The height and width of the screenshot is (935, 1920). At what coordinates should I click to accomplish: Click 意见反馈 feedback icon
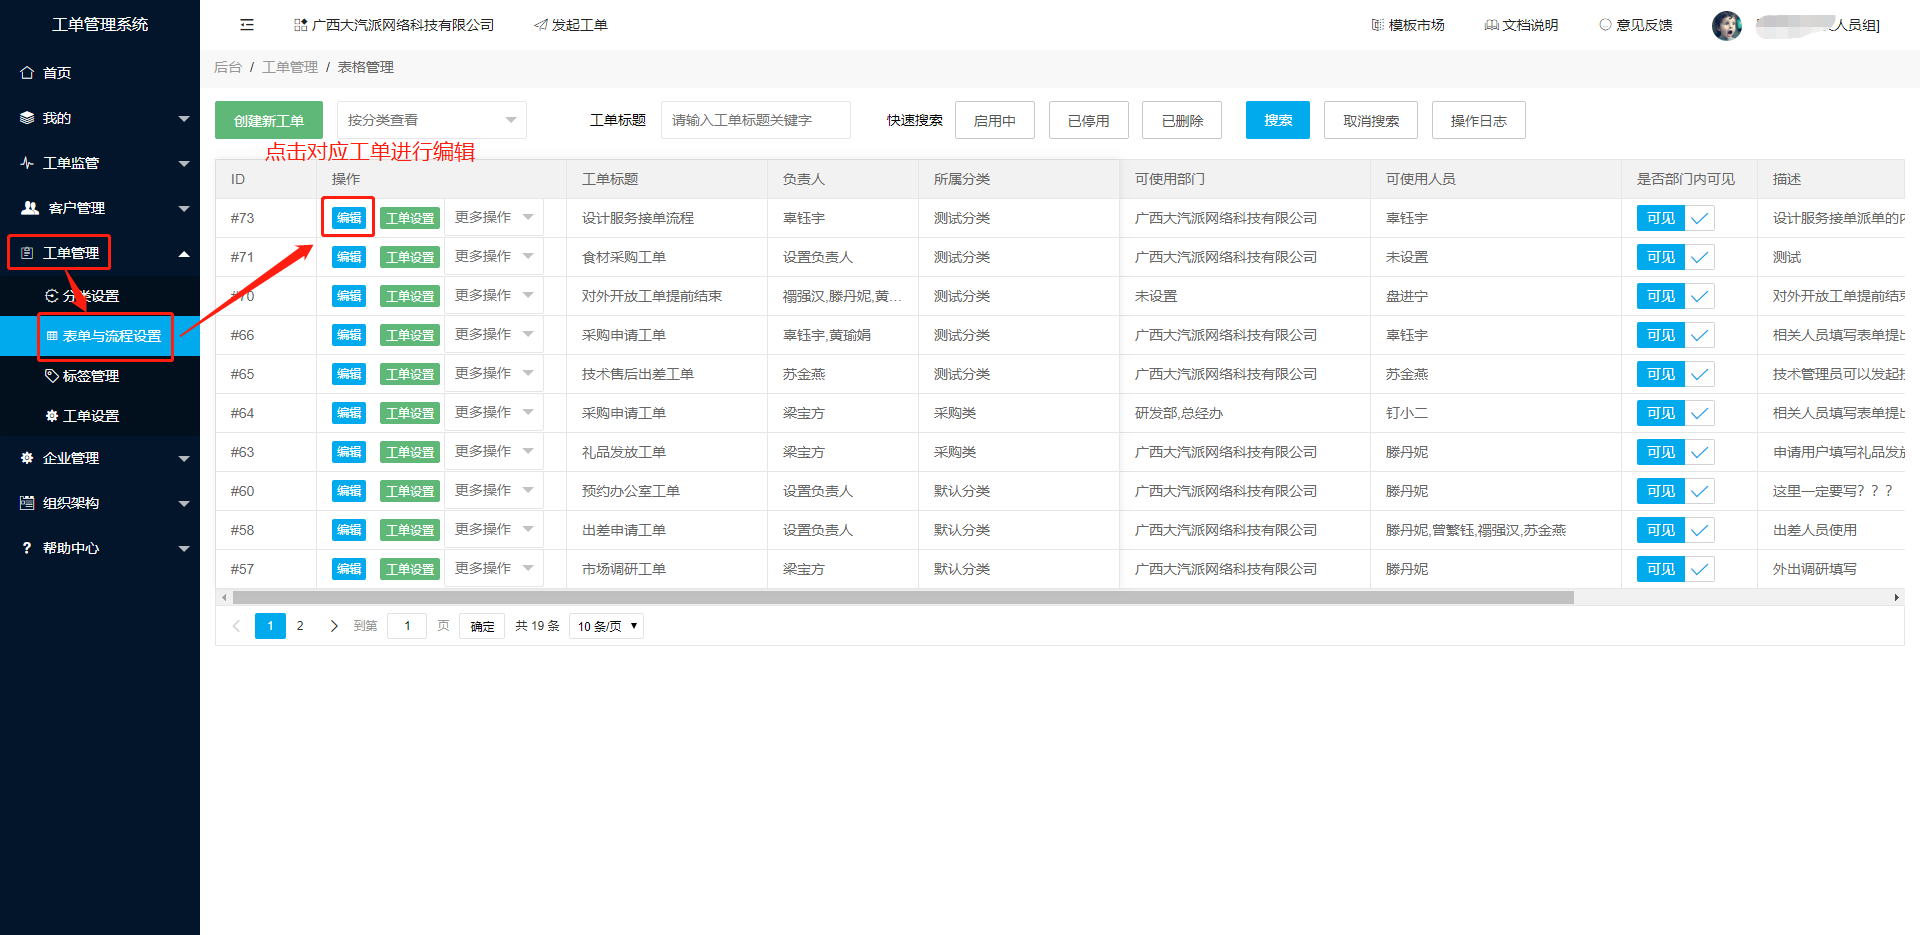(x=1605, y=25)
